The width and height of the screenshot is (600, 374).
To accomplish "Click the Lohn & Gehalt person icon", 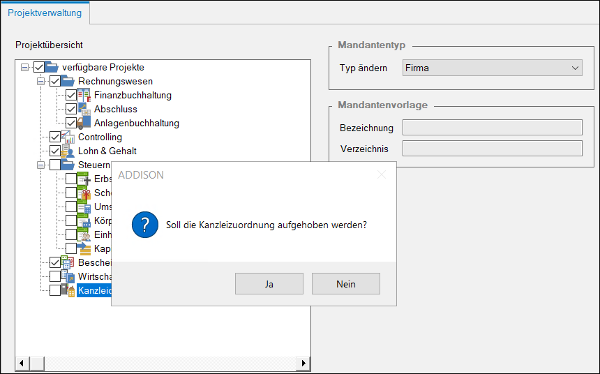I will click(68, 151).
